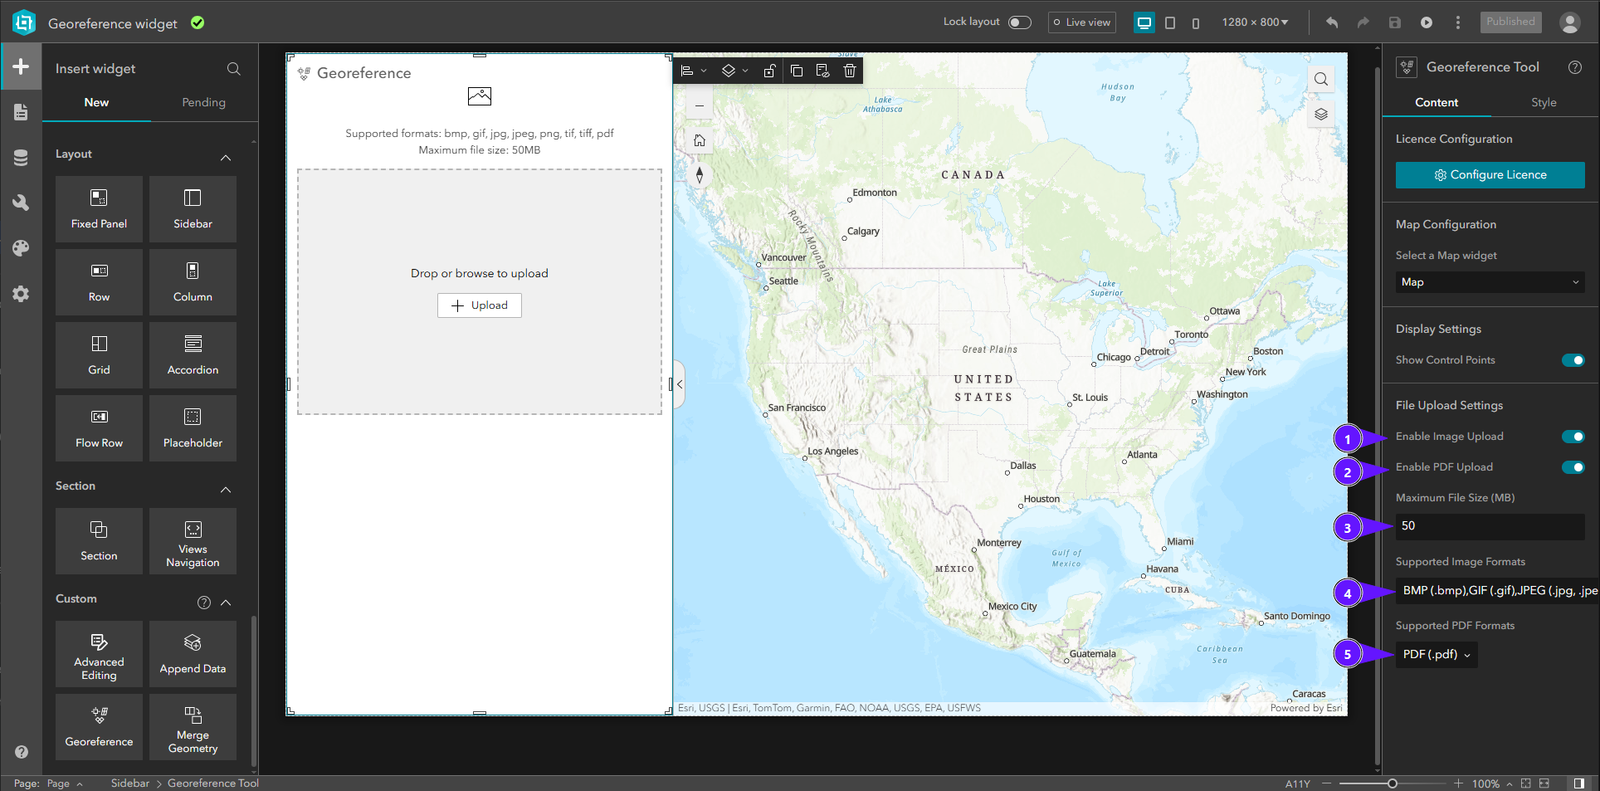
Task: Select the Merge Geometry widget
Action: [x=193, y=727]
